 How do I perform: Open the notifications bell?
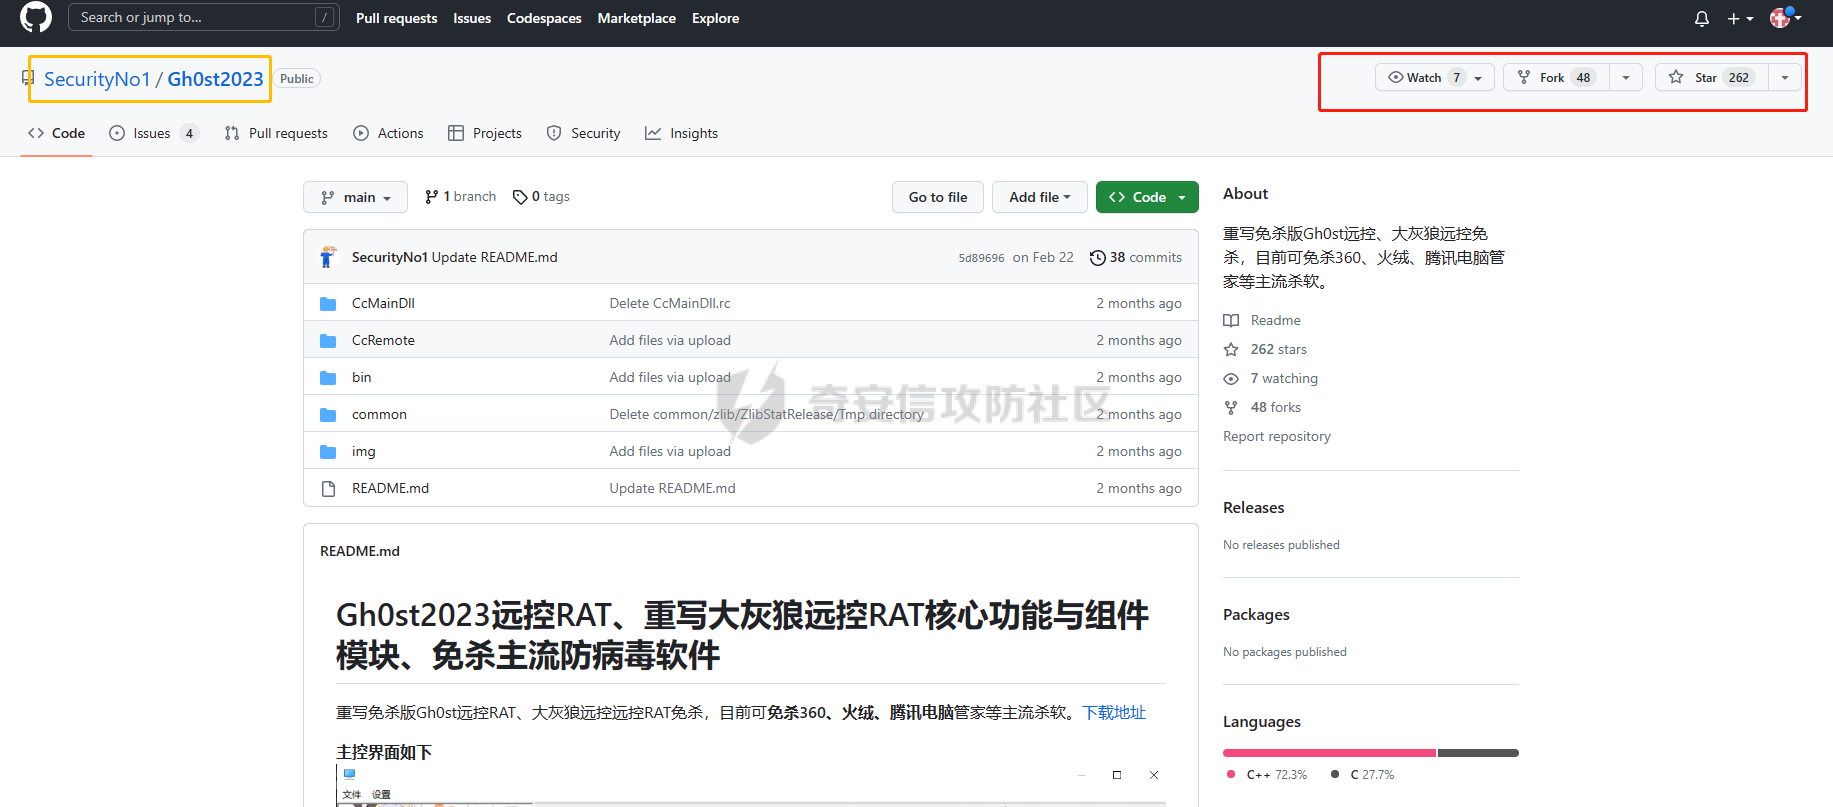click(1702, 18)
